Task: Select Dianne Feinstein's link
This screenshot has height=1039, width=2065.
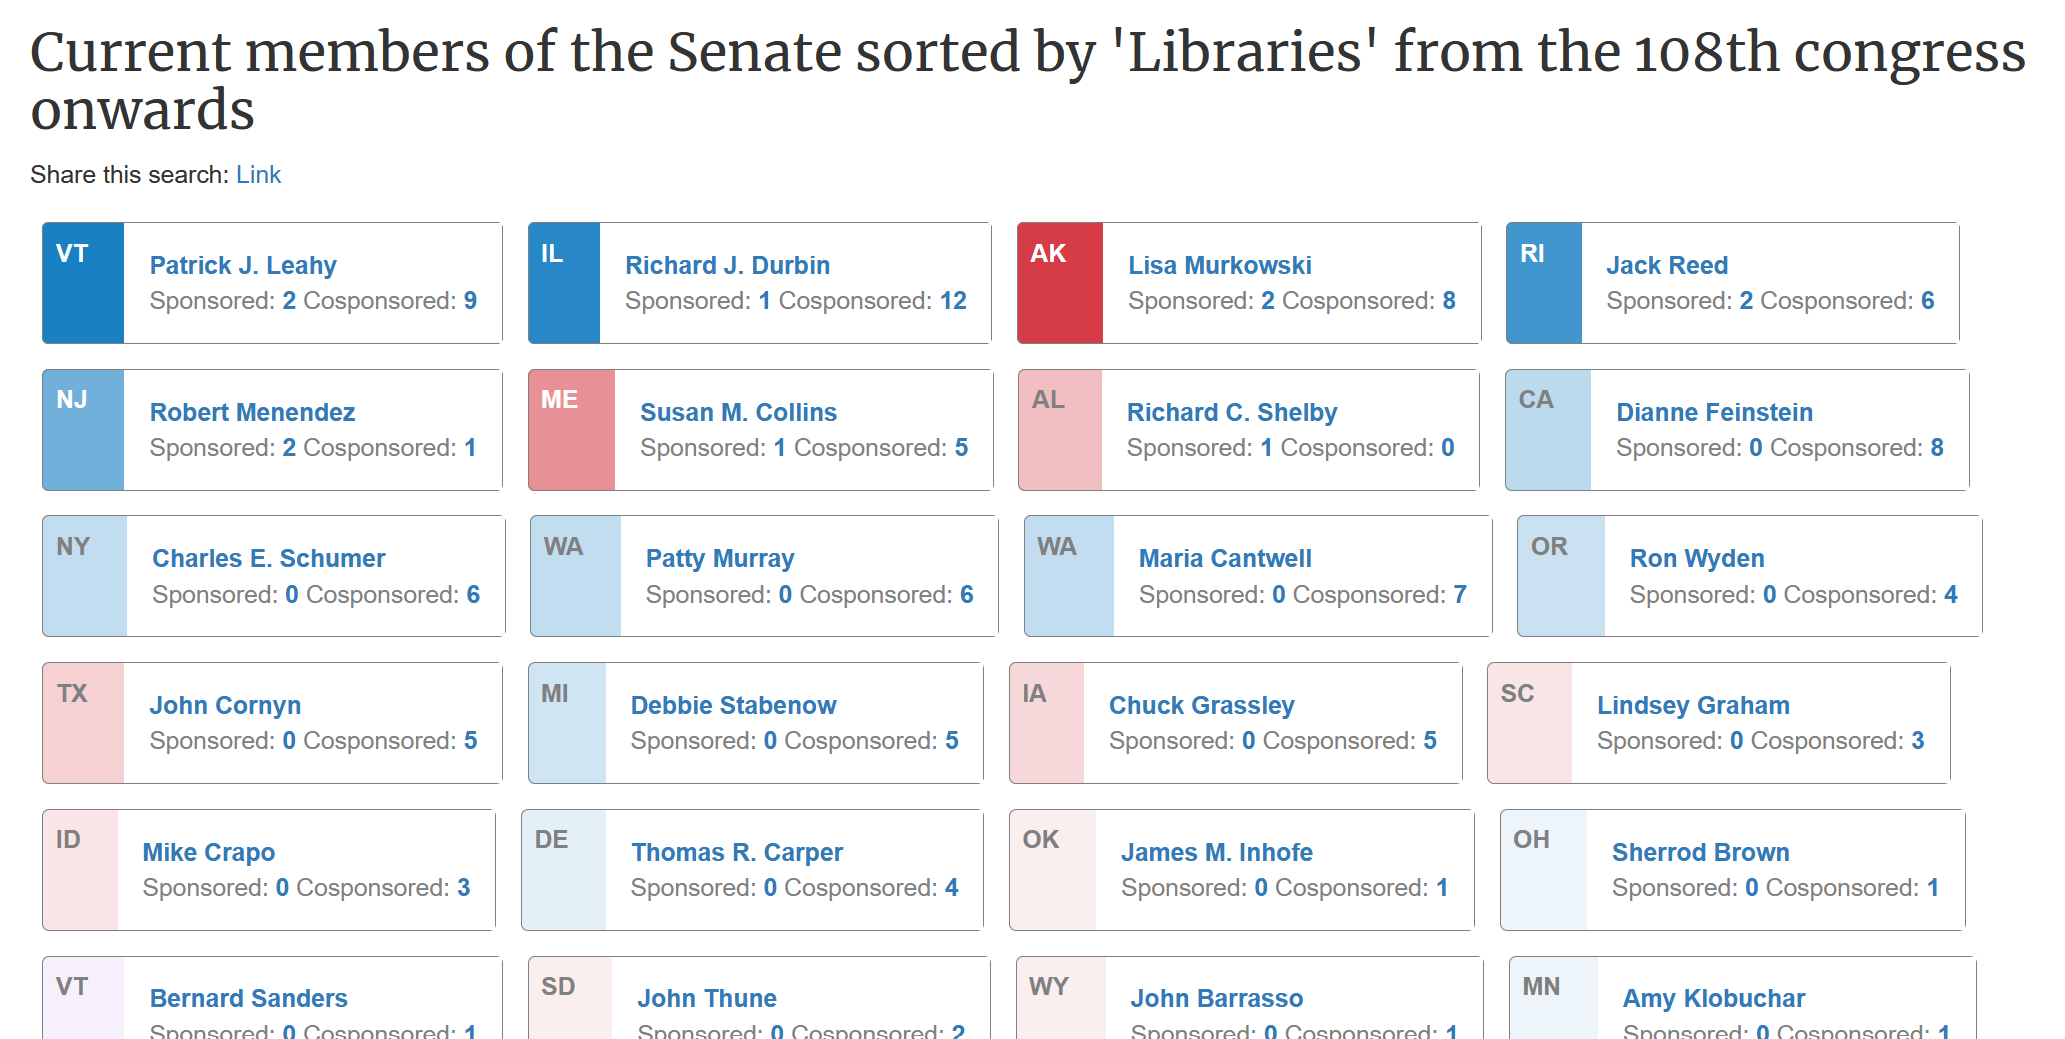Action: coord(1714,412)
